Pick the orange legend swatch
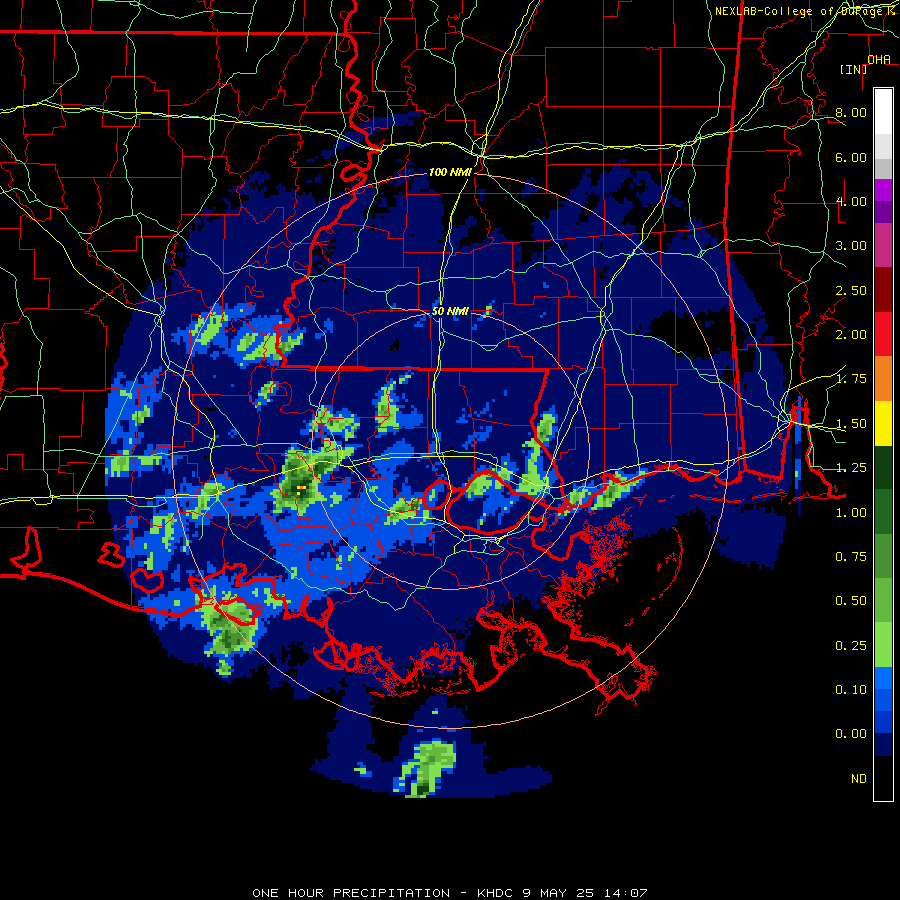This screenshot has height=900, width=900. (x=883, y=379)
